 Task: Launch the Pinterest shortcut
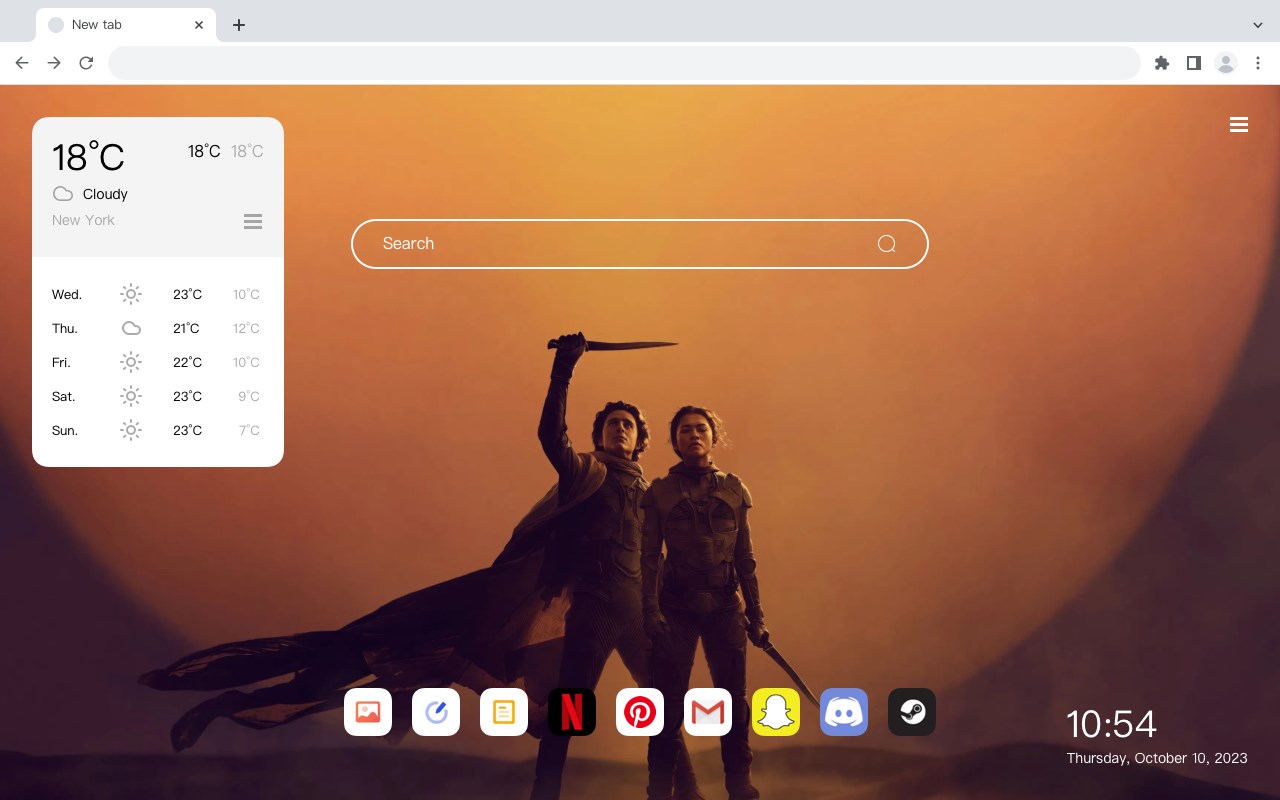640,712
